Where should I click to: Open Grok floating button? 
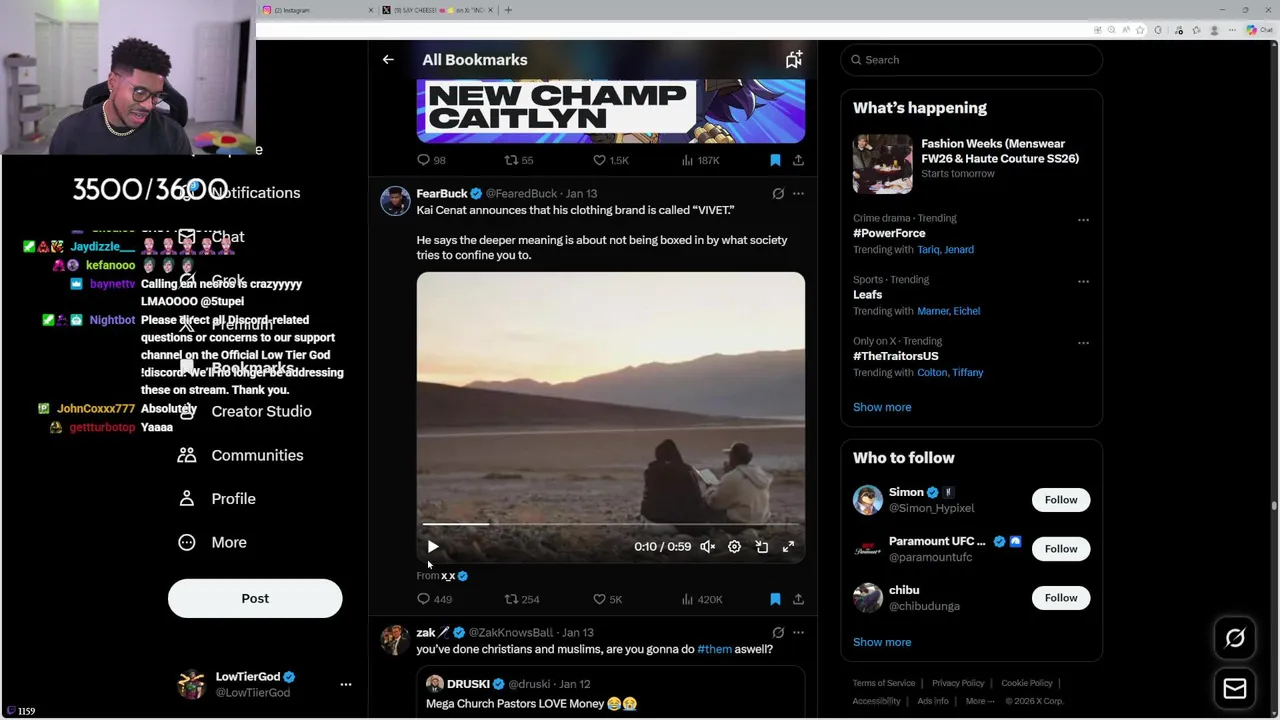point(1235,638)
